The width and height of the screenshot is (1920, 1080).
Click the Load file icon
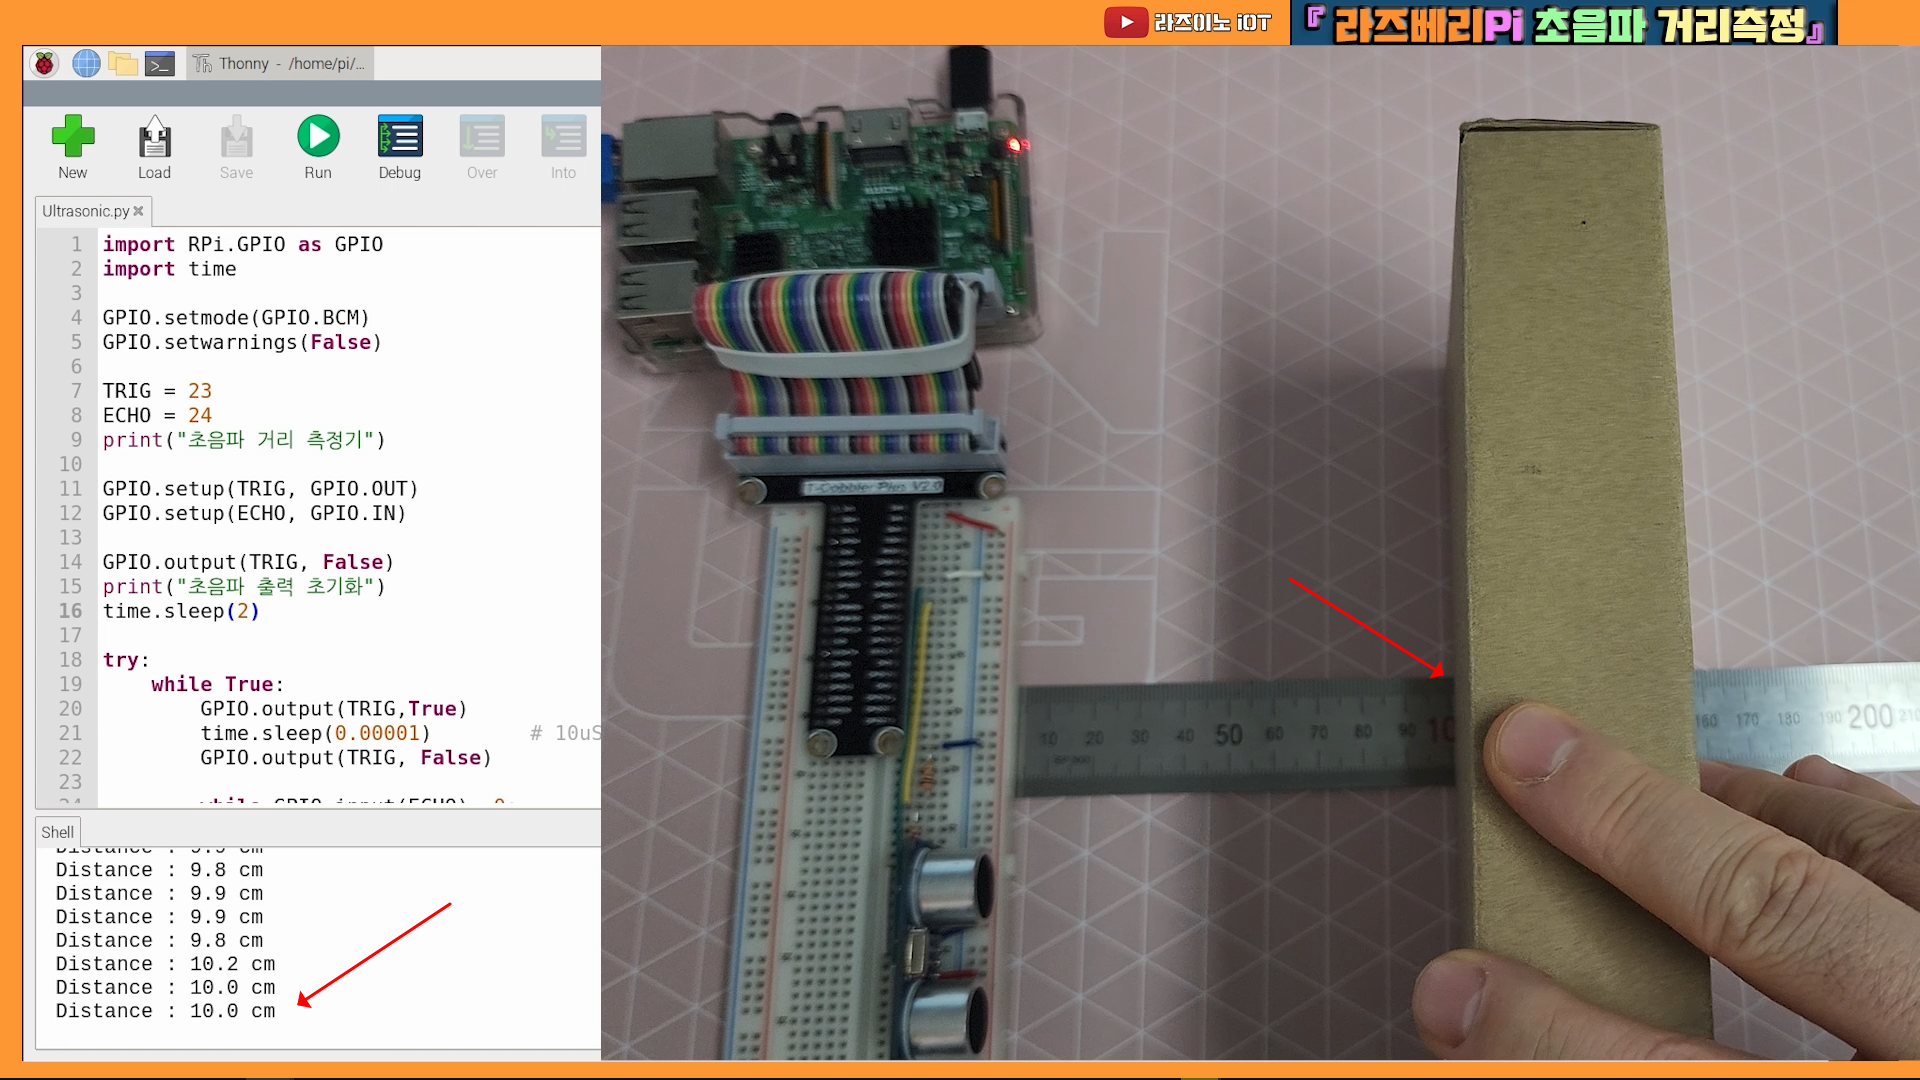tap(154, 137)
